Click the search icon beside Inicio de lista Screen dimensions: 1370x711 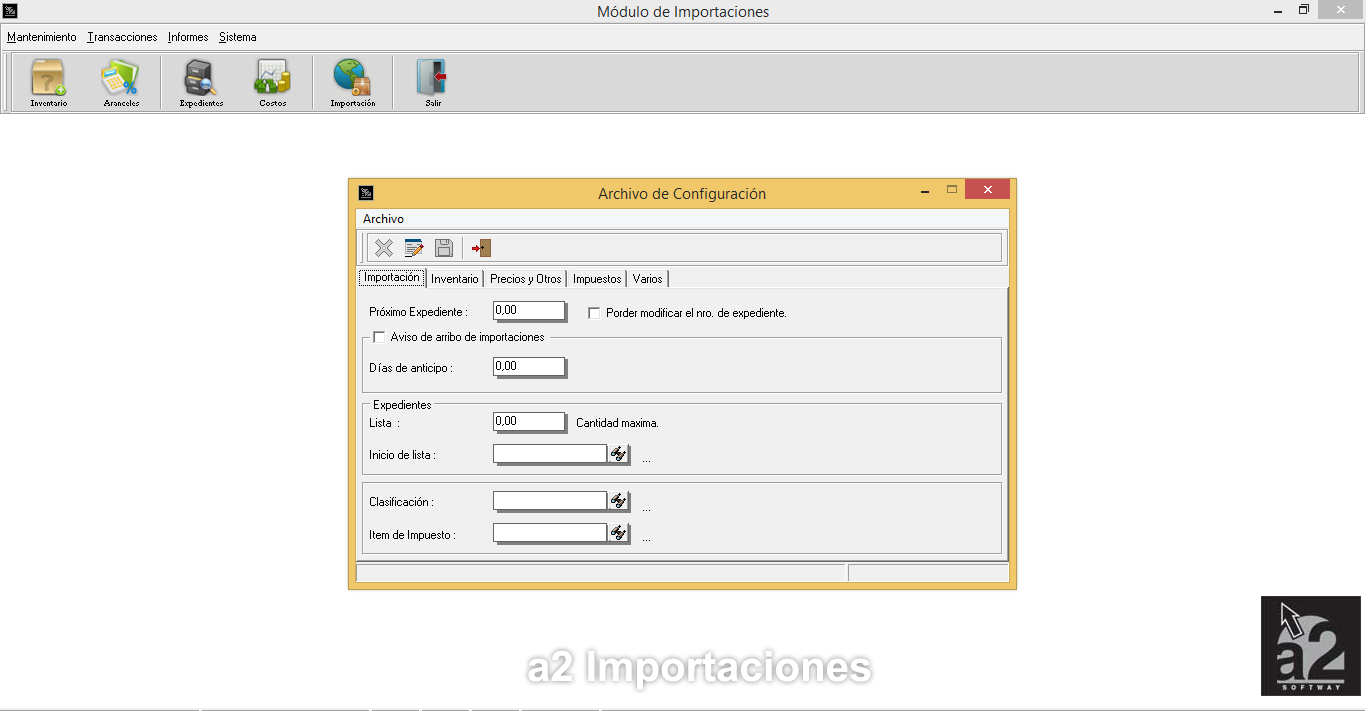[x=619, y=454]
